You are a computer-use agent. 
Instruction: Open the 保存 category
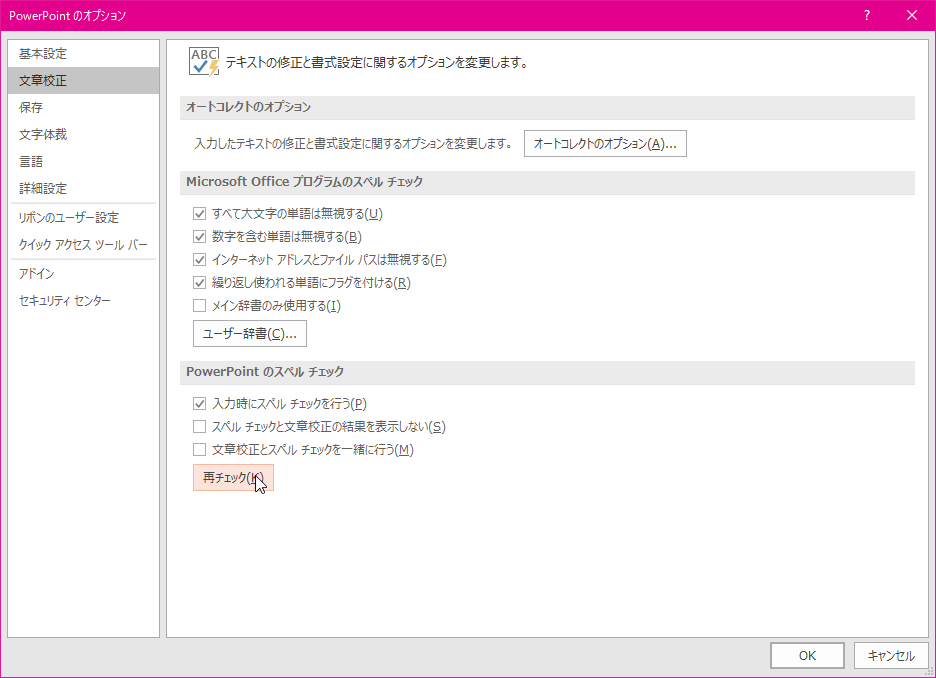click(x=84, y=107)
